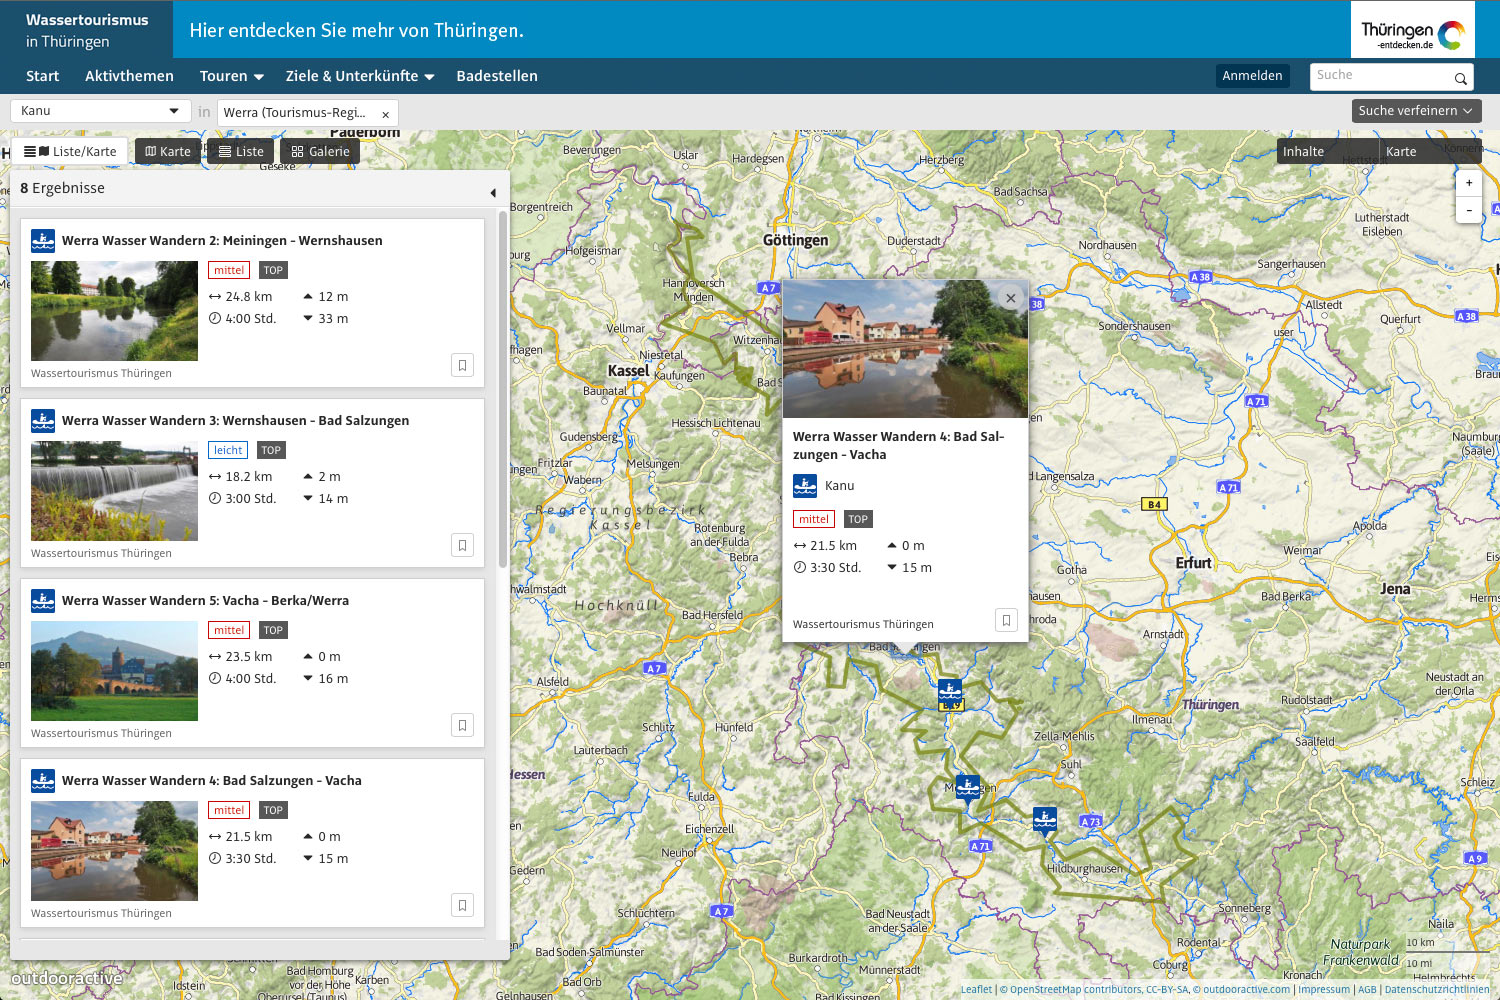The width and height of the screenshot is (1500, 1000).
Task: Collapse the results list panel arrow
Action: coord(493,192)
